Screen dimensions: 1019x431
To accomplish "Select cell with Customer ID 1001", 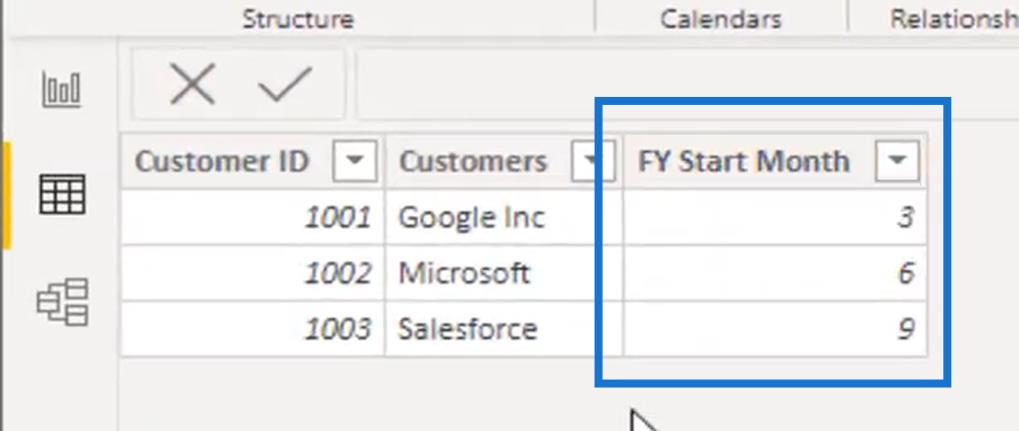I will [253, 217].
